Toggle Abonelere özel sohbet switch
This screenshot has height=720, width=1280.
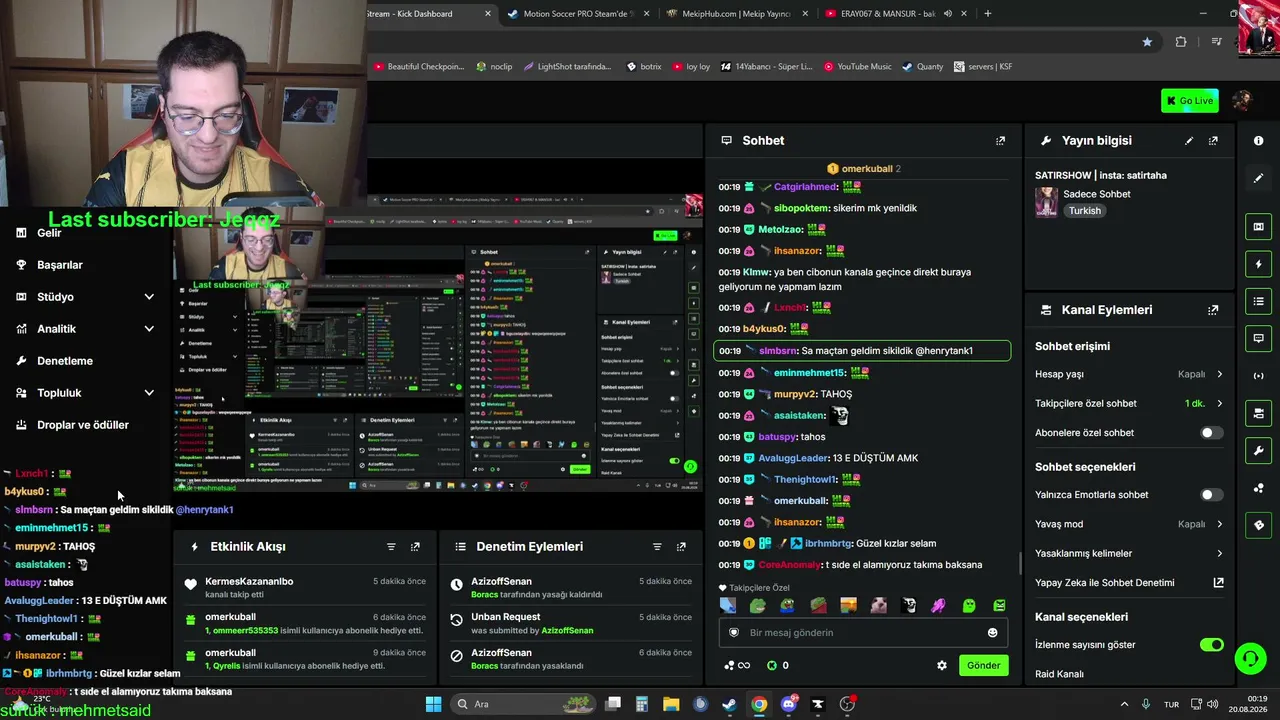pyautogui.click(x=1211, y=433)
